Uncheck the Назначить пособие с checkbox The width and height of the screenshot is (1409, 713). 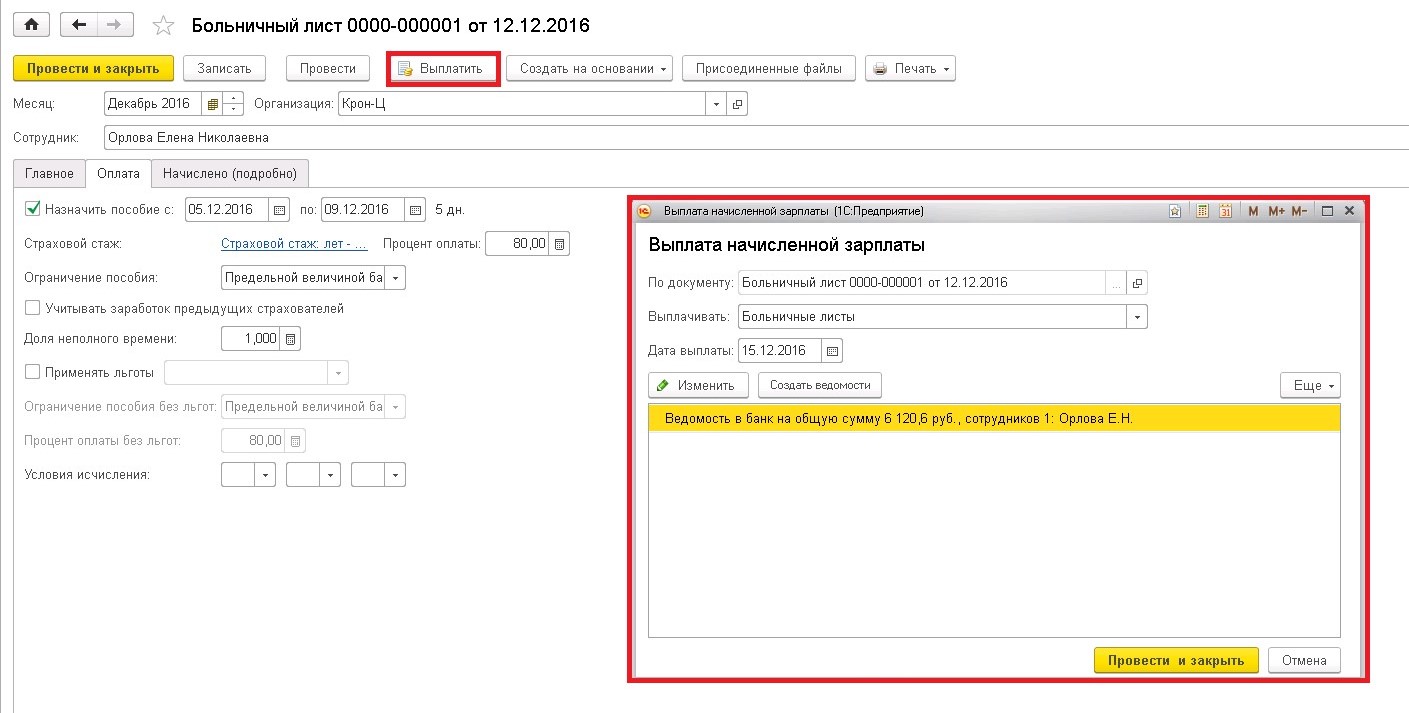[x=32, y=209]
